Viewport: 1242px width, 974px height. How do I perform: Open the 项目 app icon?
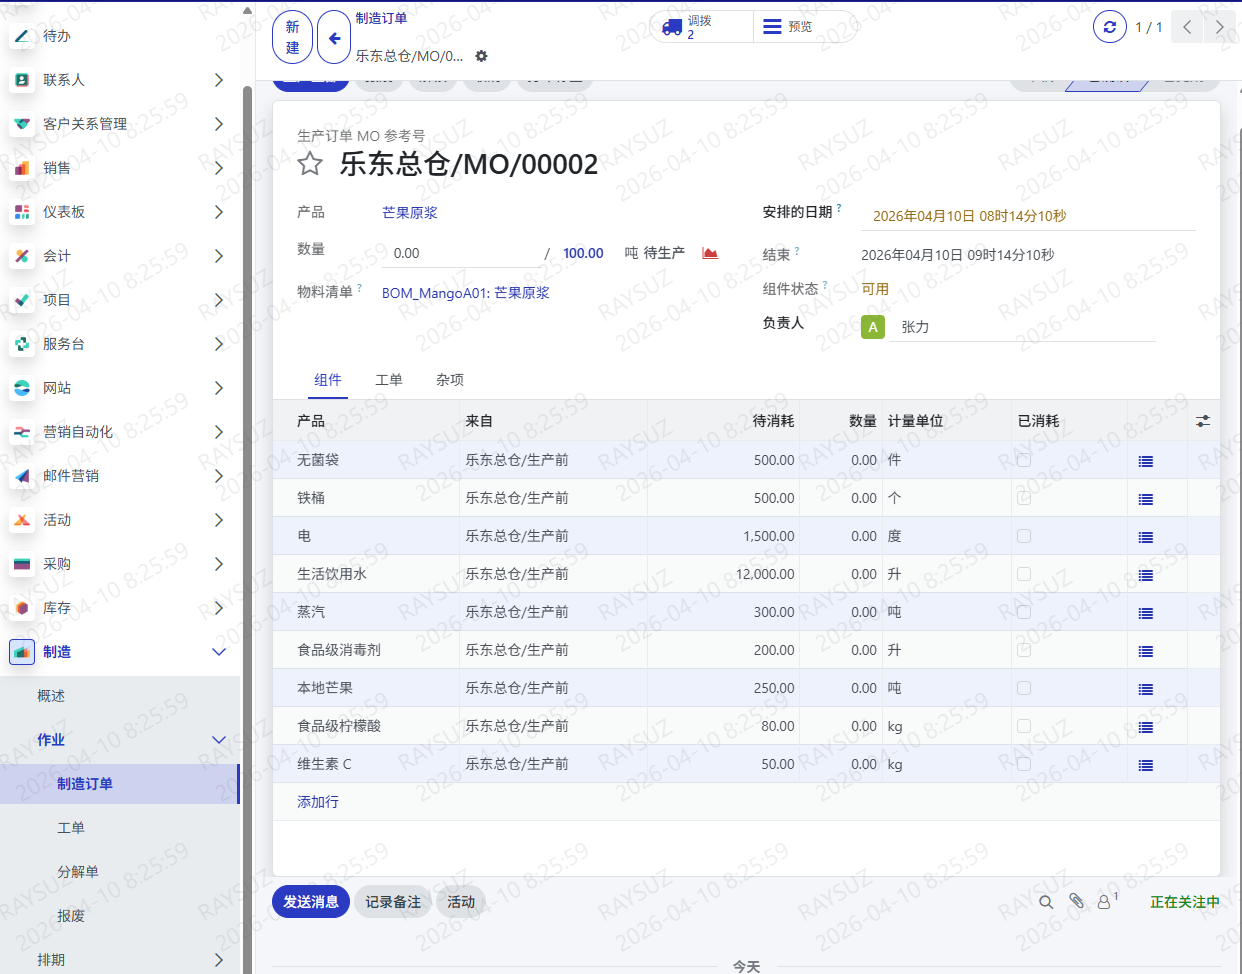point(22,300)
